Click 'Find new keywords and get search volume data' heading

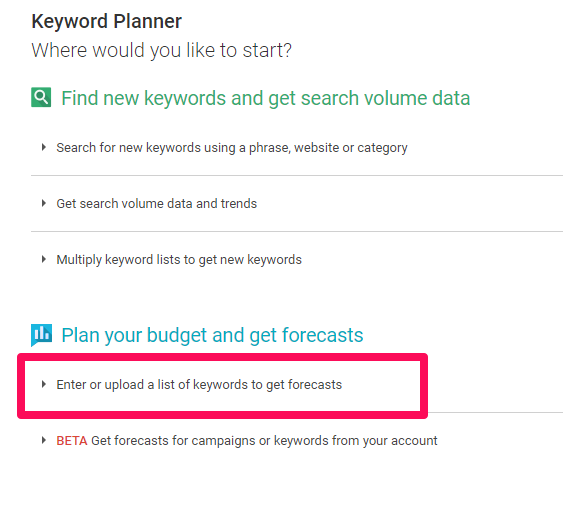(x=266, y=98)
